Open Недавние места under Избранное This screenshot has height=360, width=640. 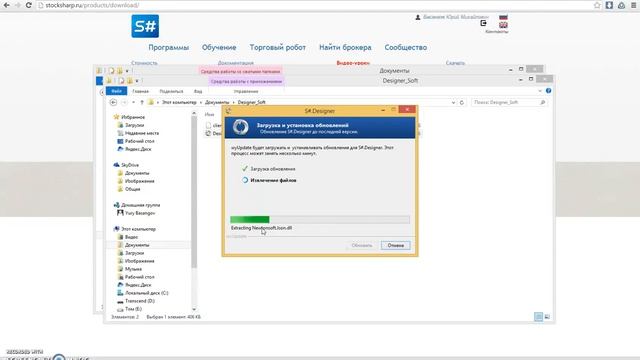tap(142, 133)
